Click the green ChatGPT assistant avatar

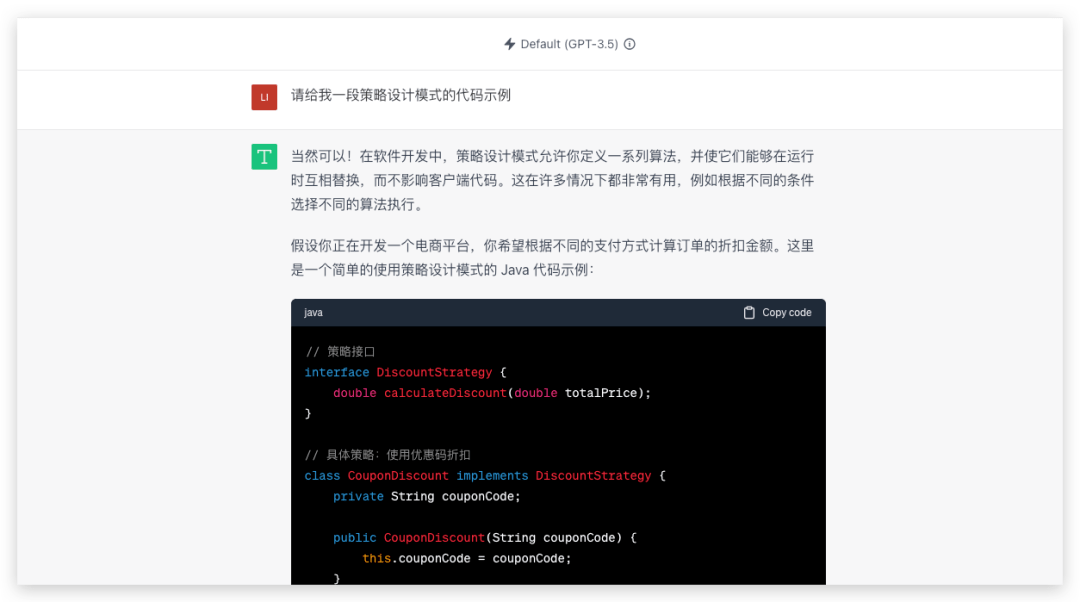pyautogui.click(x=264, y=156)
